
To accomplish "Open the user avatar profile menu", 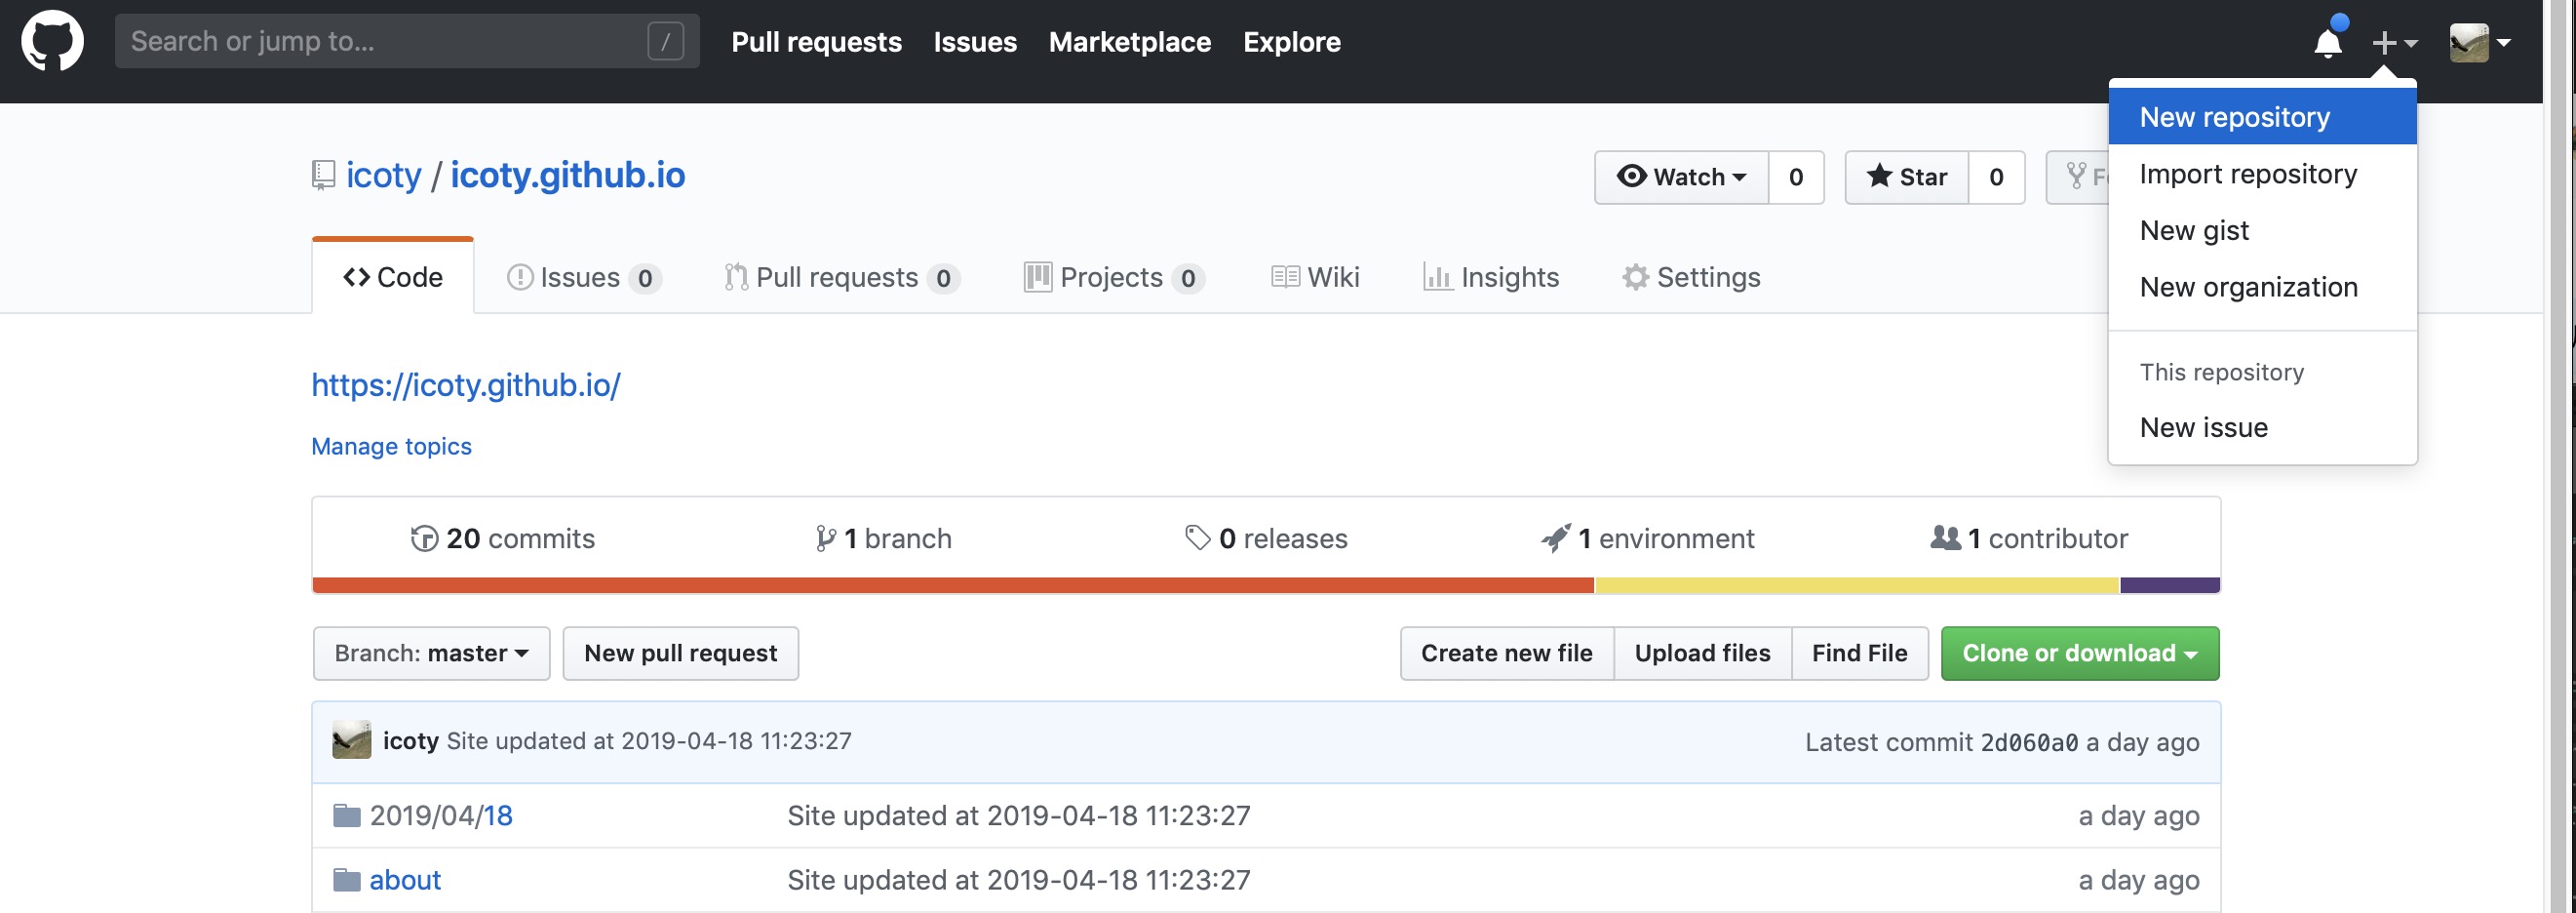I will [2479, 42].
